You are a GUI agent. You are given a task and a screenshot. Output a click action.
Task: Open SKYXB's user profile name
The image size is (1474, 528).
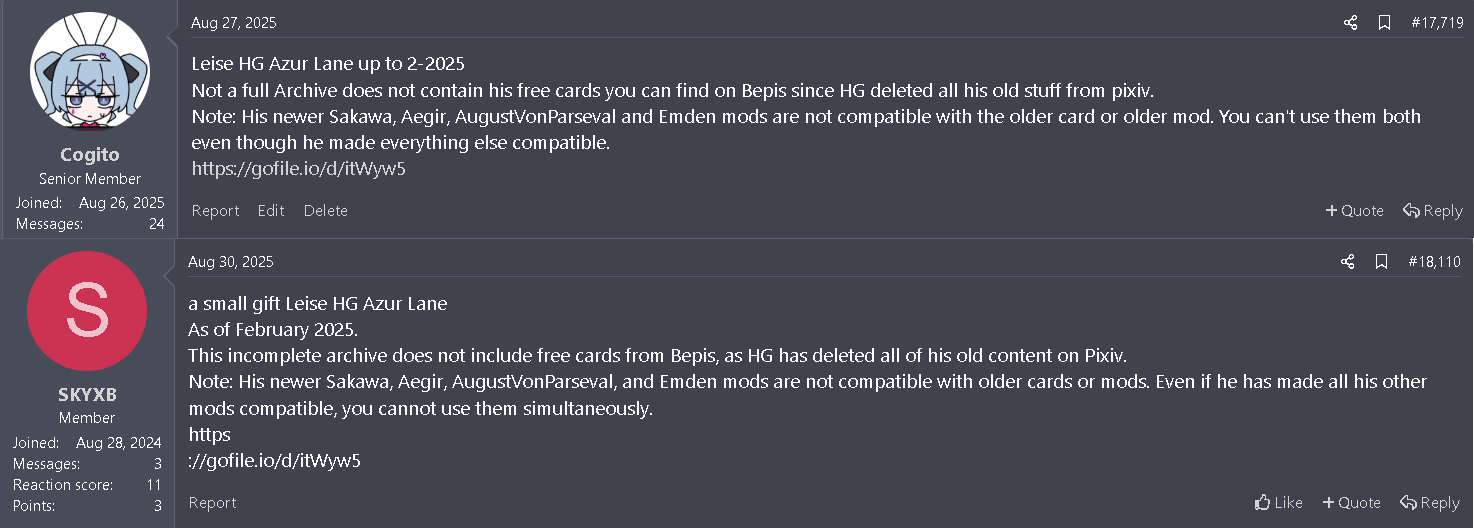point(87,395)
